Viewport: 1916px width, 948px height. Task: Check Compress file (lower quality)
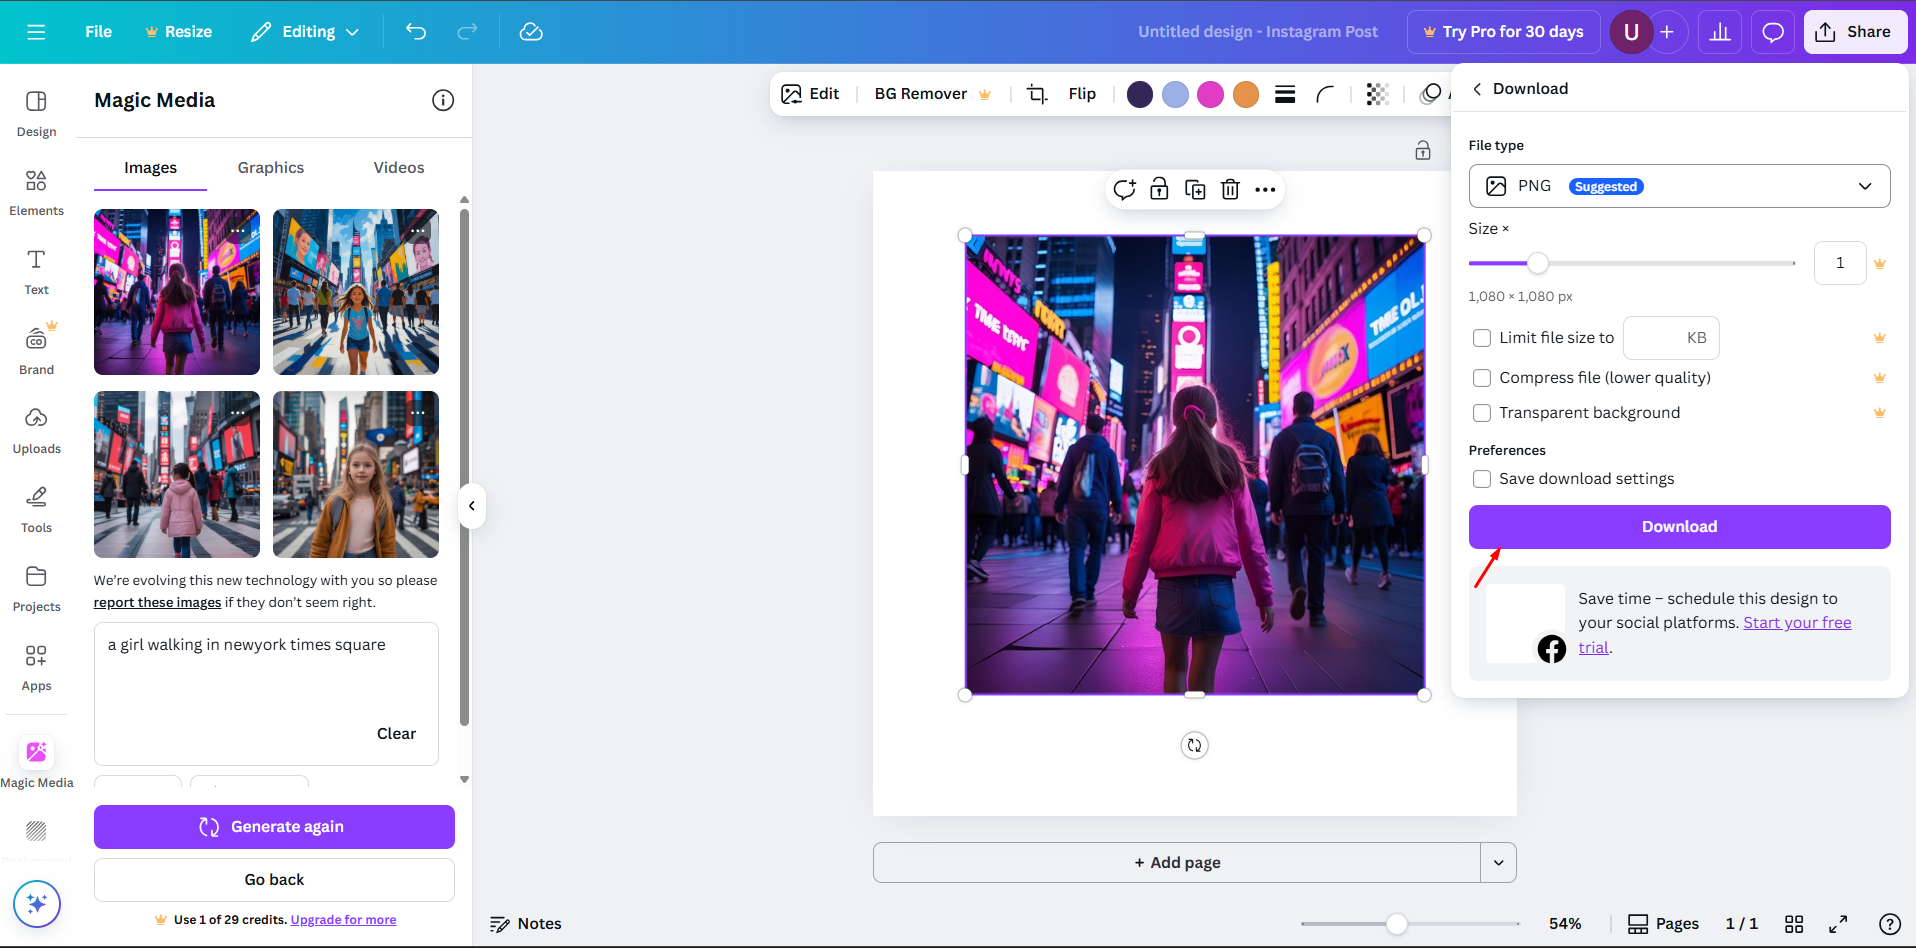click(1482, 378)
